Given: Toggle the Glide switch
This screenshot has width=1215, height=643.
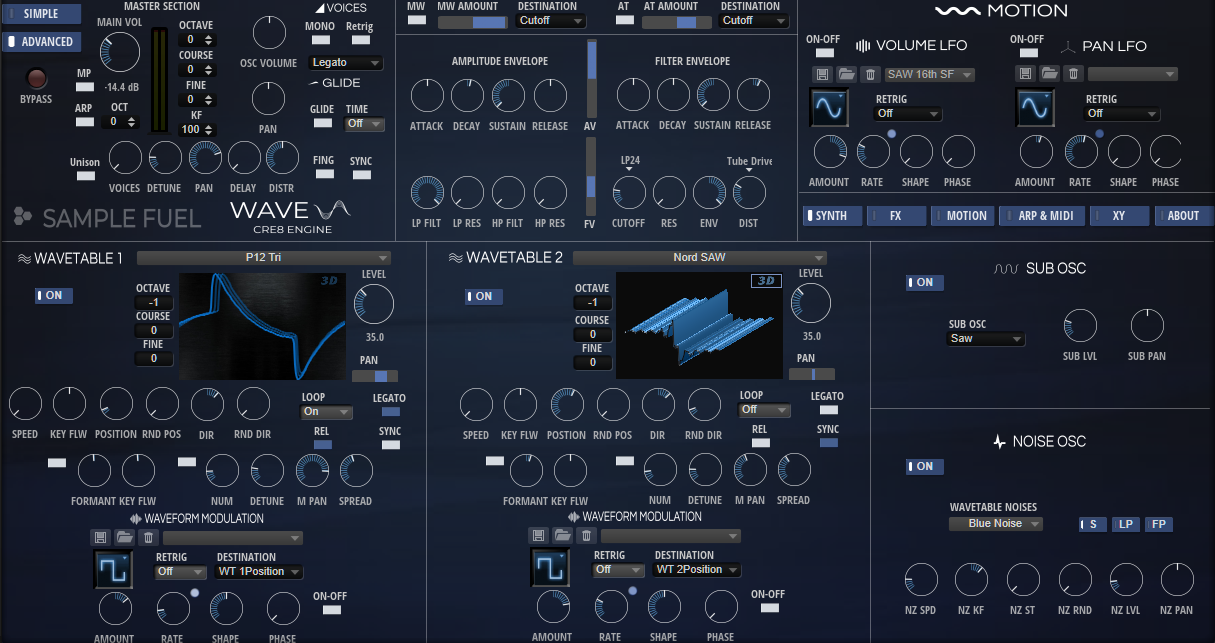Looking at the screenshot, I should tap(322, 123).
